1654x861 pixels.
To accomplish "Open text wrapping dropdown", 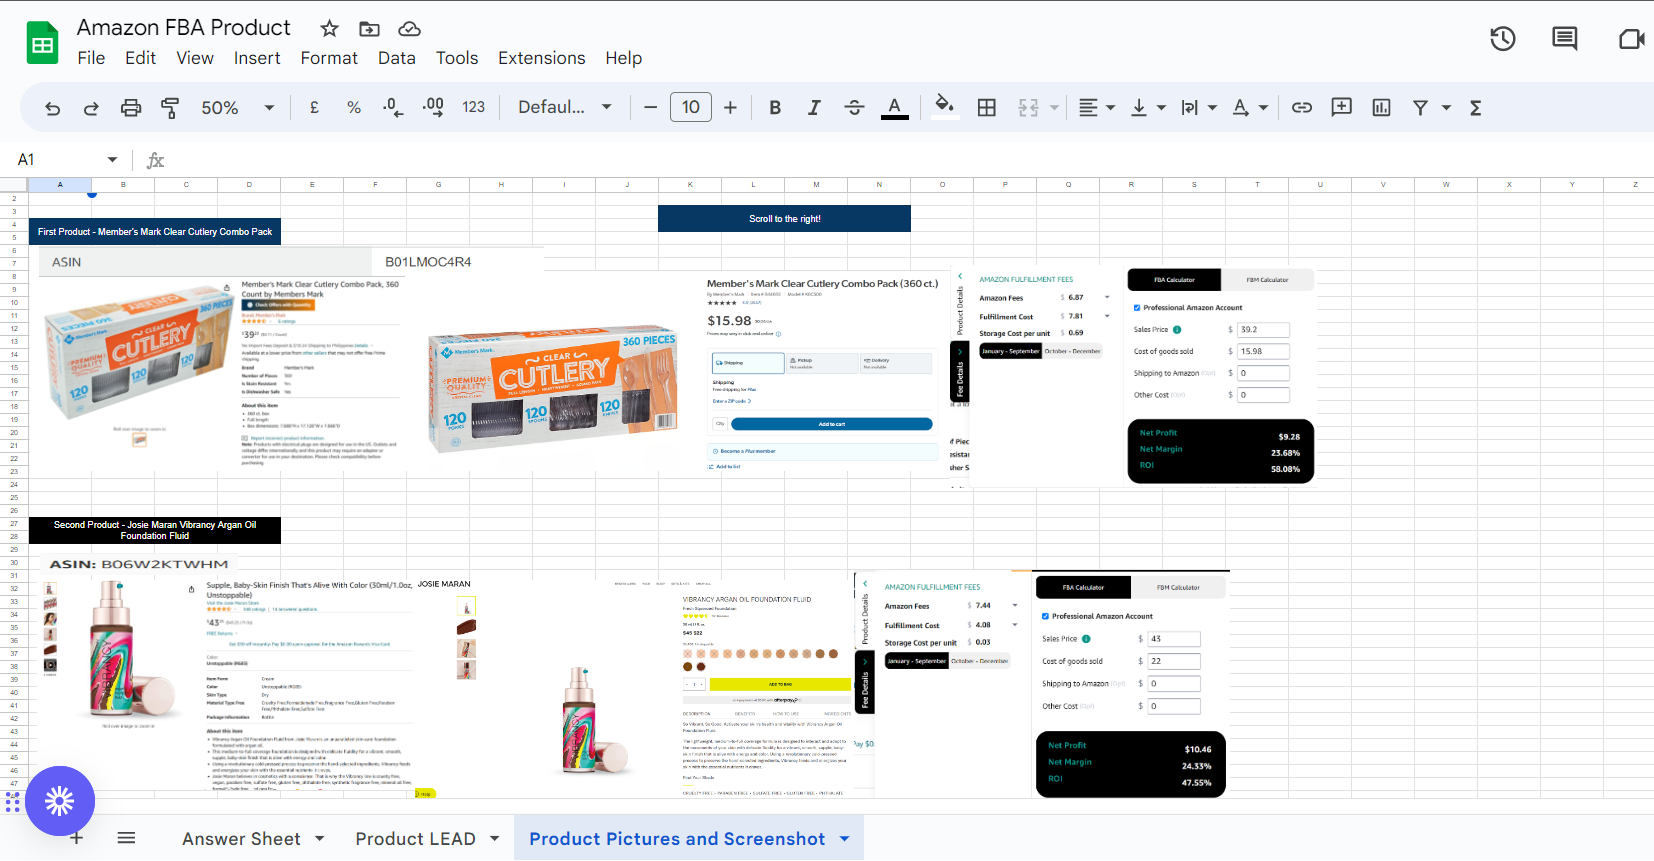I will coord(1199,107).
